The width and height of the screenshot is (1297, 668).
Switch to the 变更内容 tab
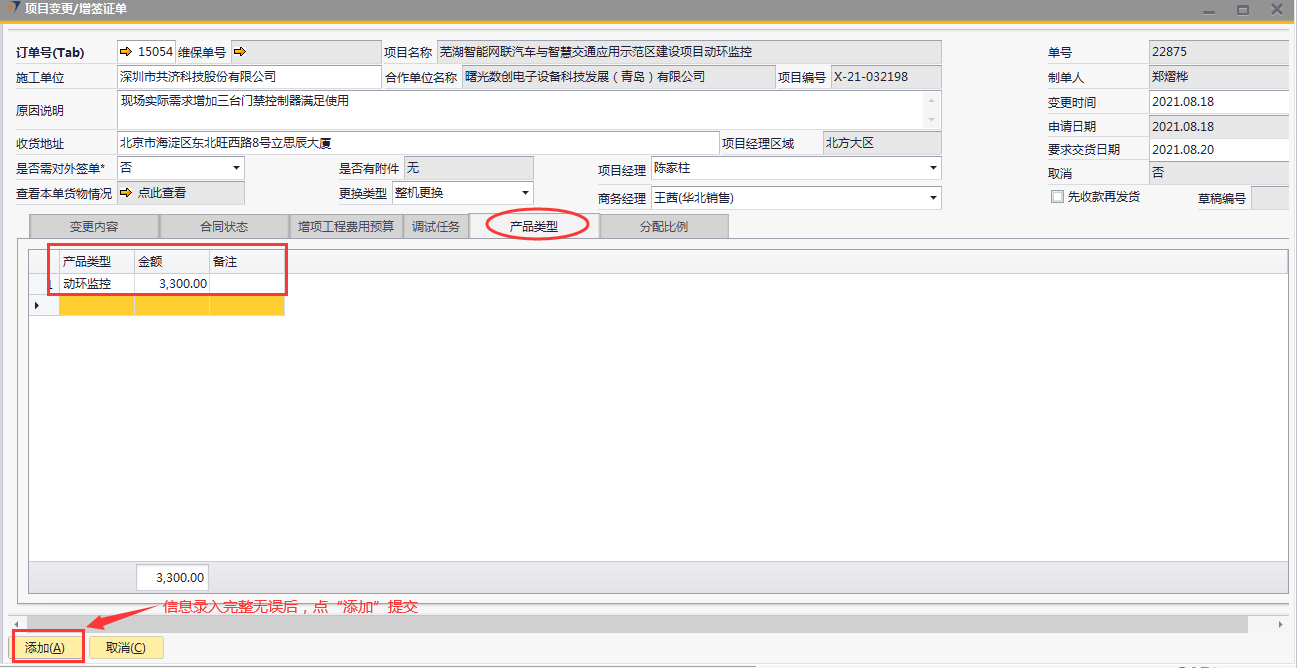tap(93, 227)
